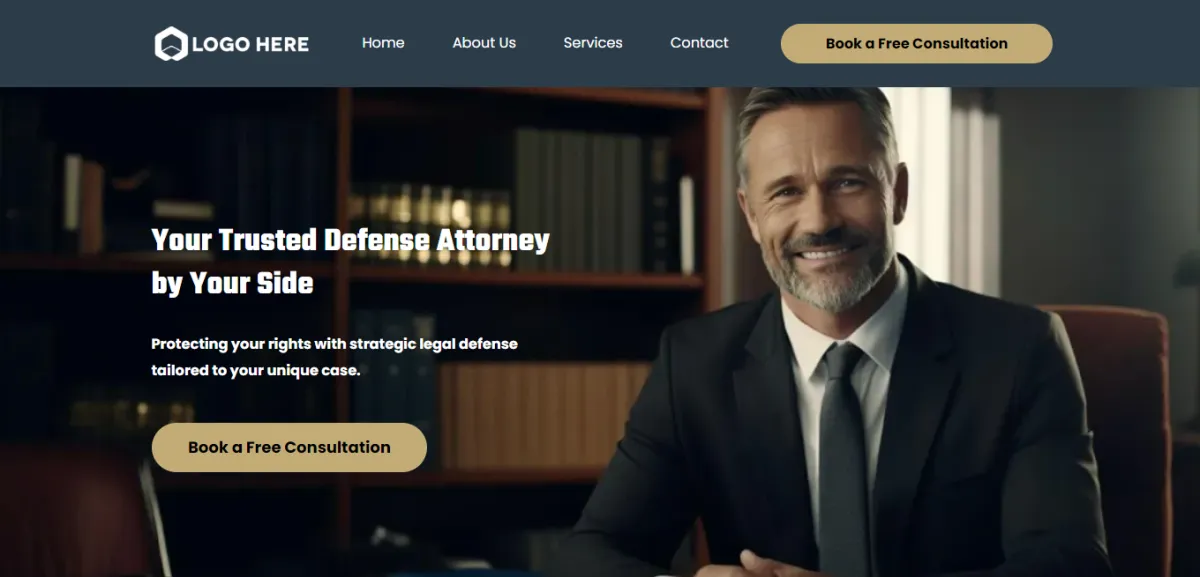The height and width of the screenshot is (577, 1200).
Task: Click the tan binders on lower shelf
Action: (x=545, y=415)
